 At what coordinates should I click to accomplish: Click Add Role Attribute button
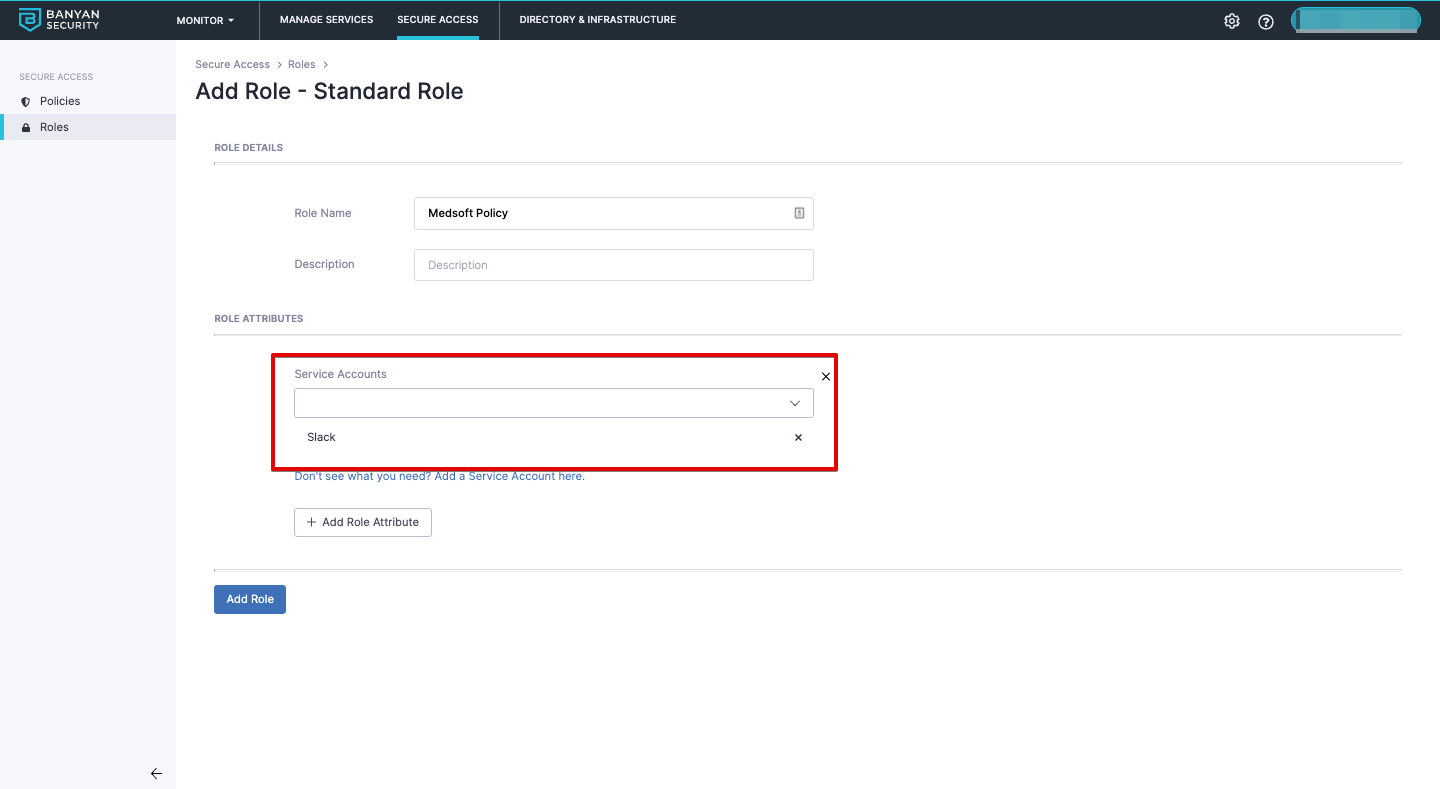363,522
